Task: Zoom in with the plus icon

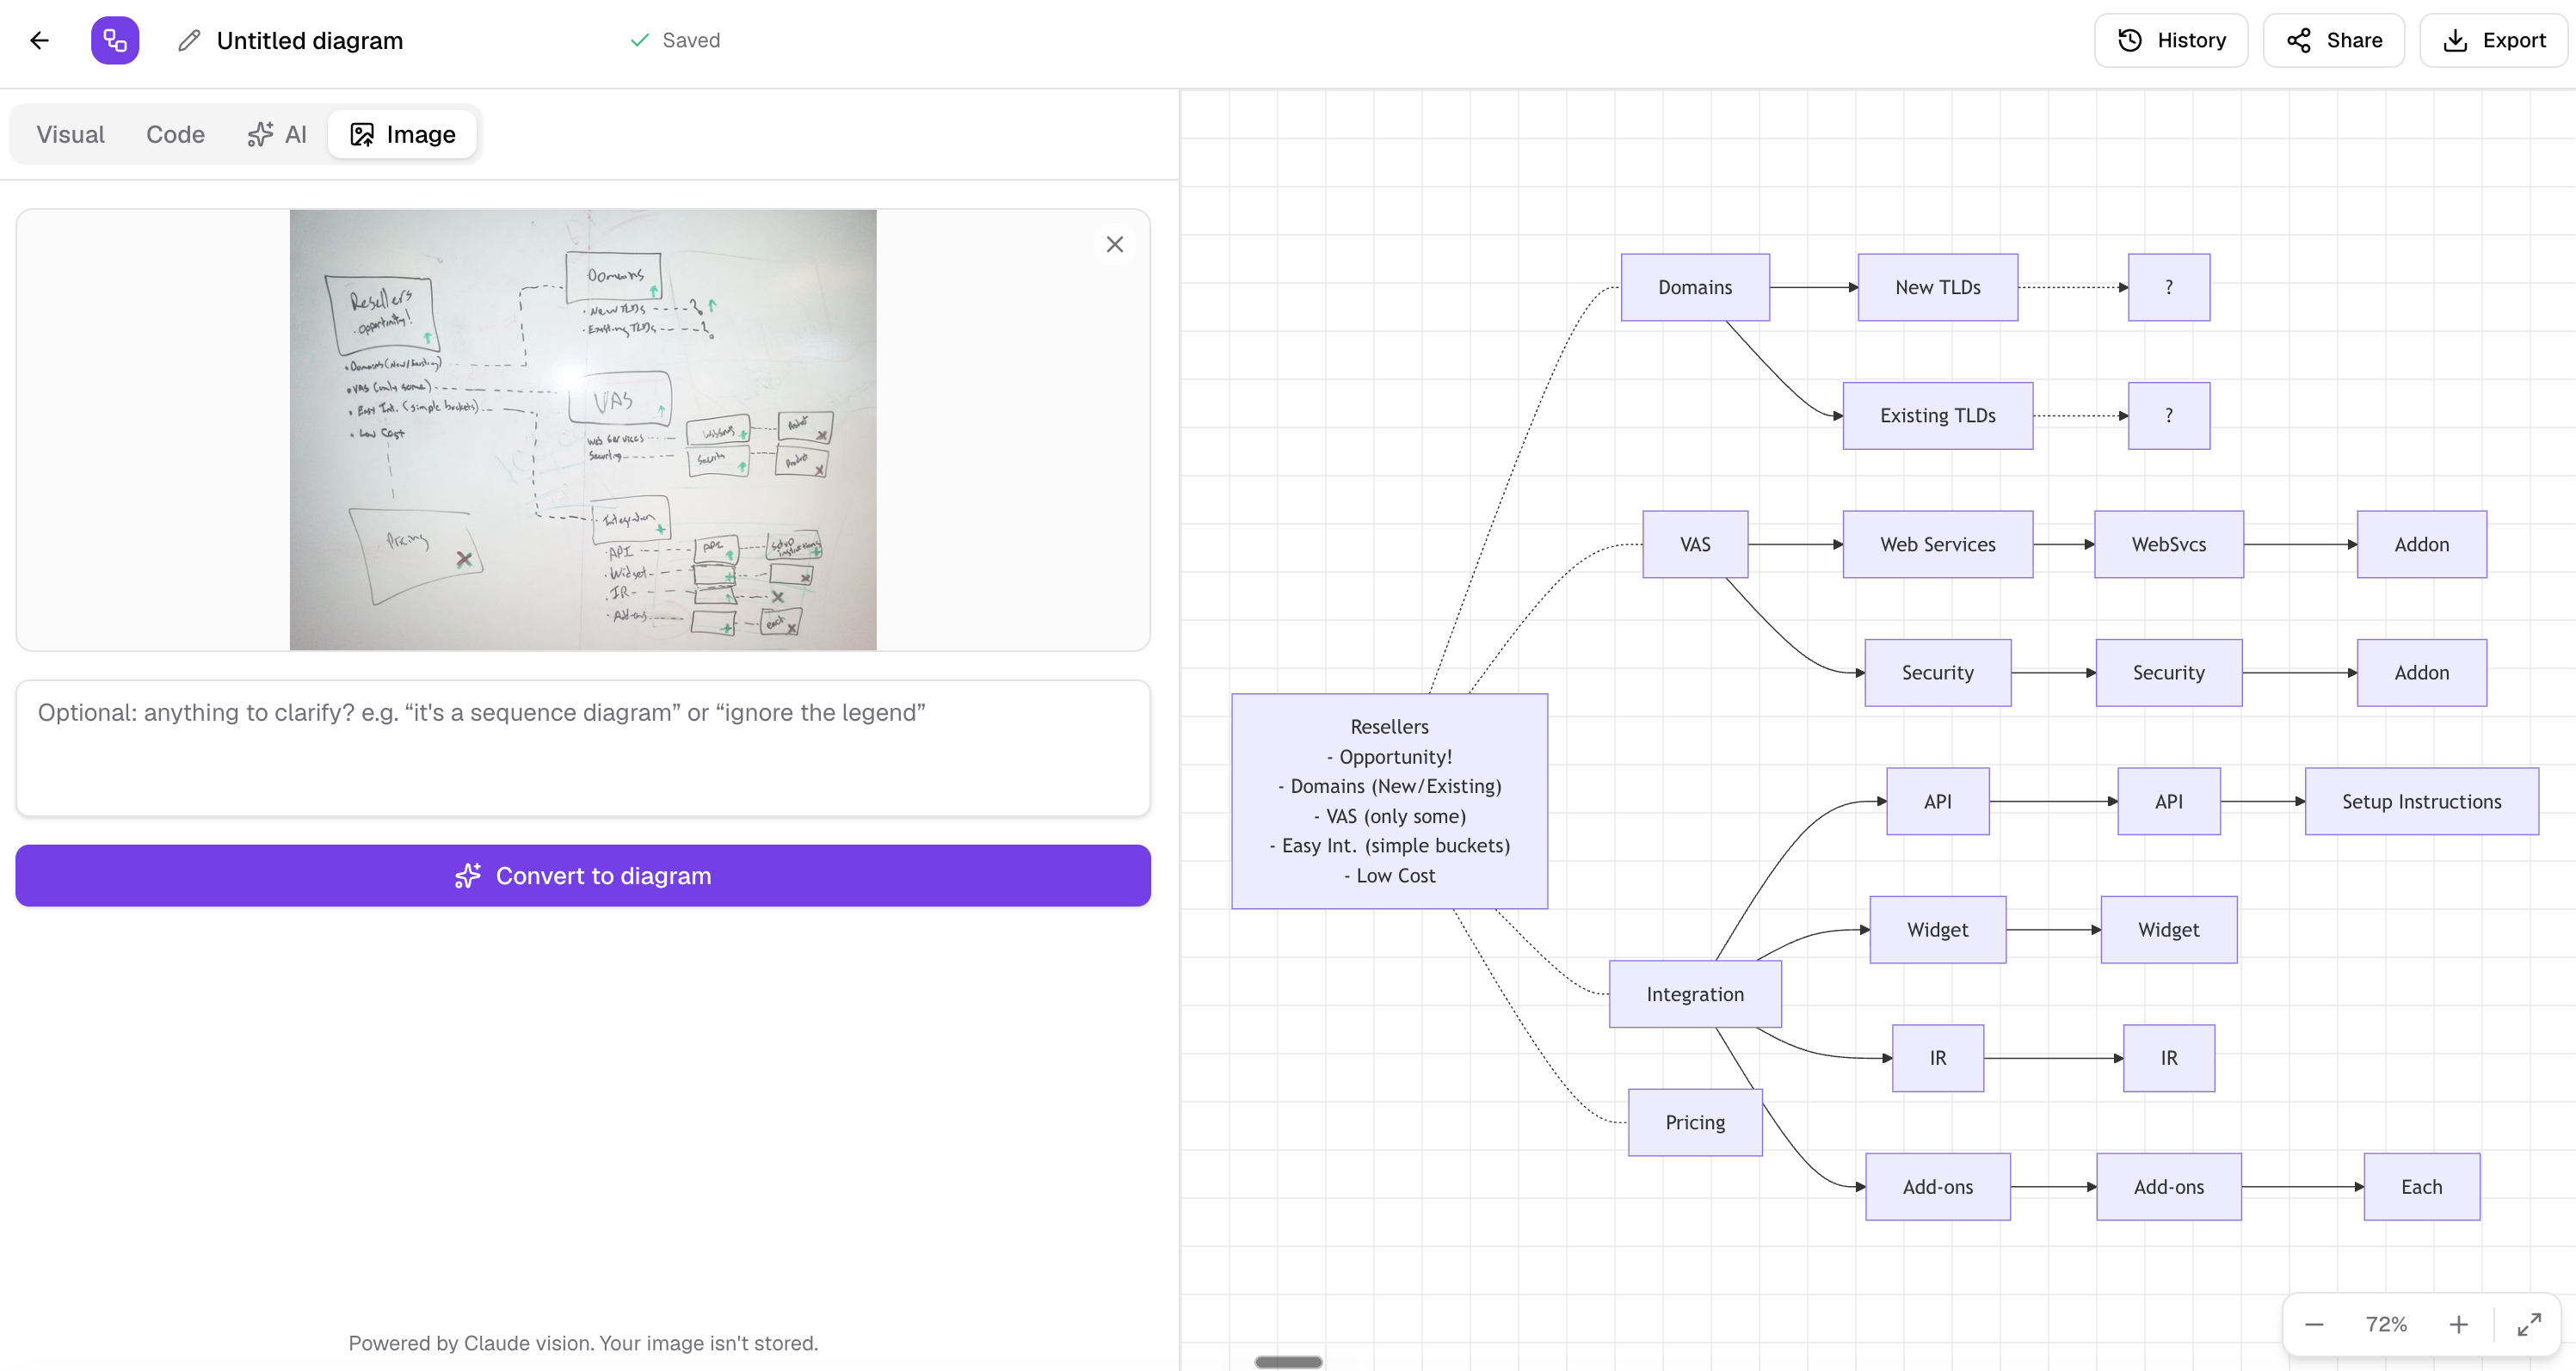Action: [2458, 1324]
